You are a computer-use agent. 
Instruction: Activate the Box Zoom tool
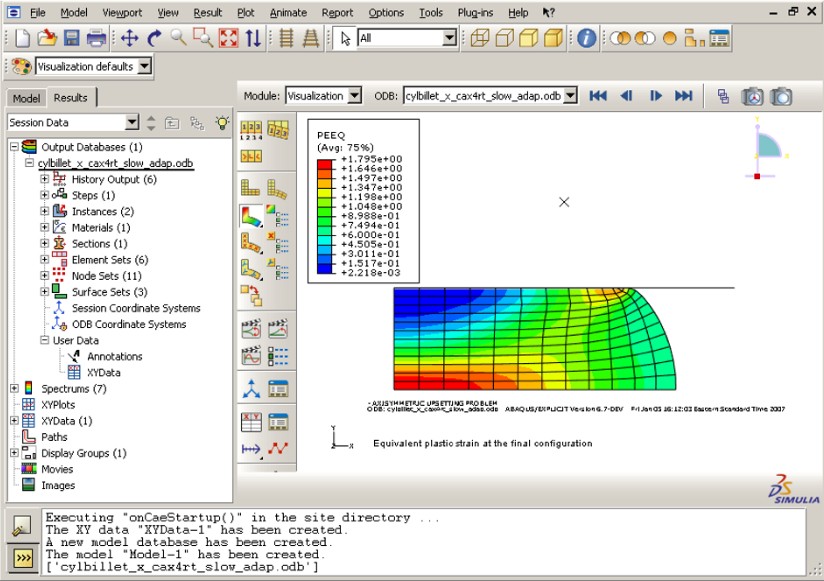pyautogui.click(x=203, y=36)
